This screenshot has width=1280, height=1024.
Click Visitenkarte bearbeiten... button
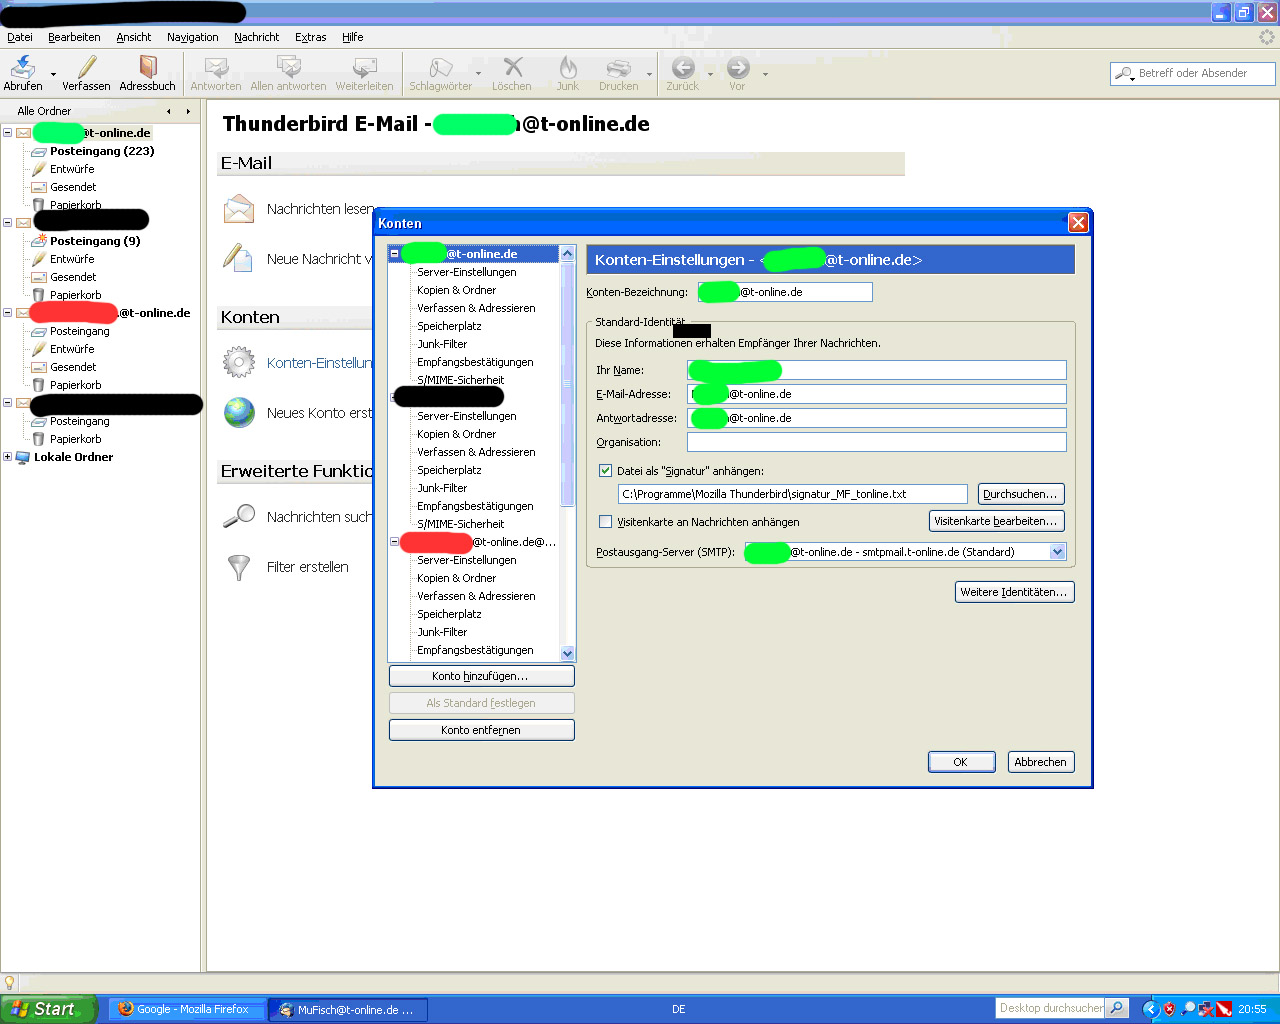coord(996,521)
